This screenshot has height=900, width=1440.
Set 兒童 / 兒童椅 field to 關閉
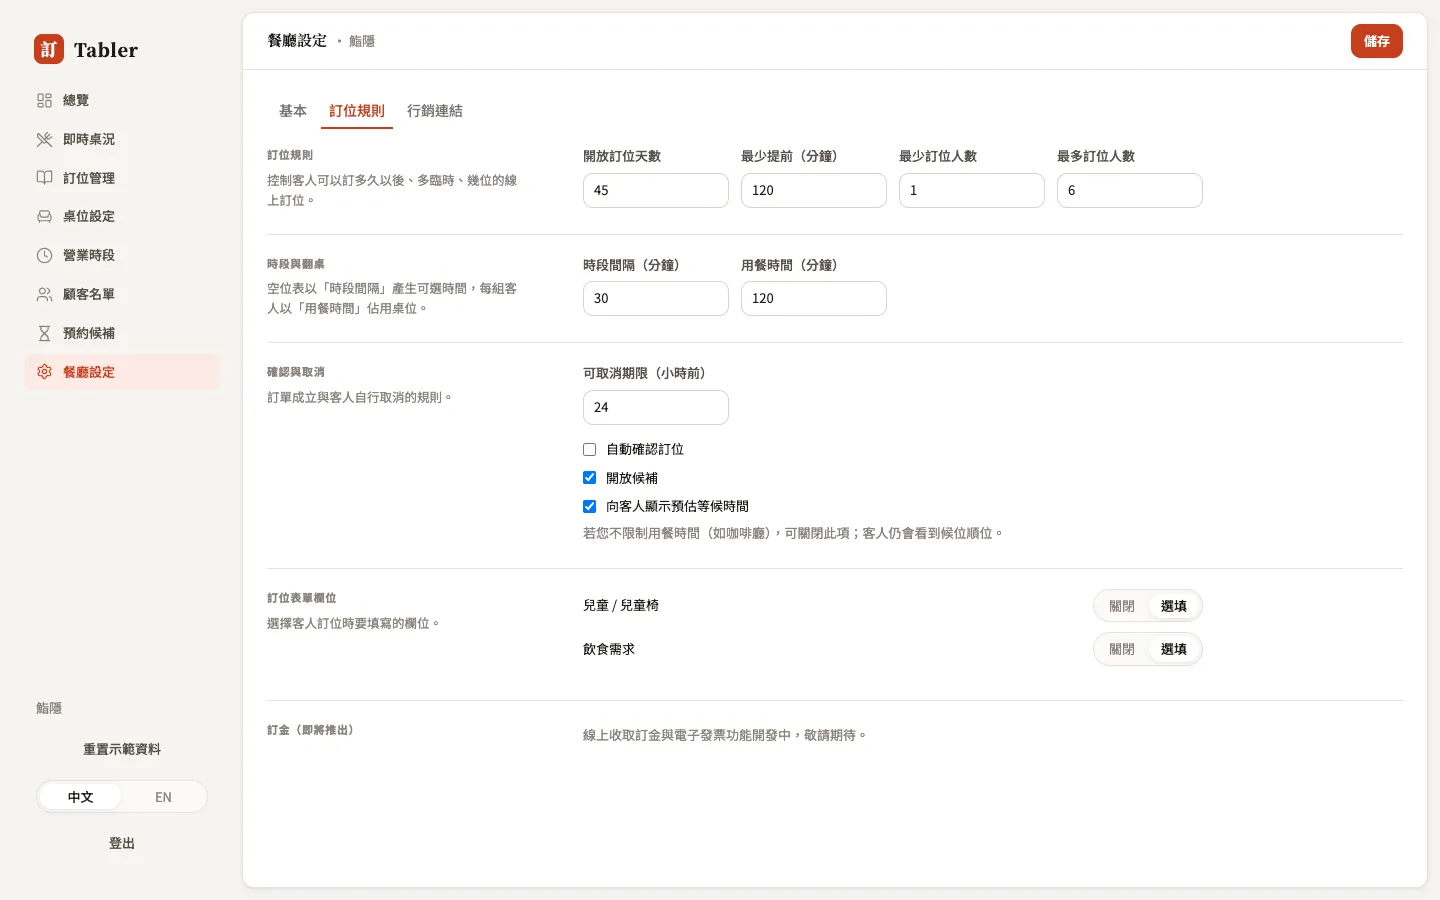[x=1122, y=606]
